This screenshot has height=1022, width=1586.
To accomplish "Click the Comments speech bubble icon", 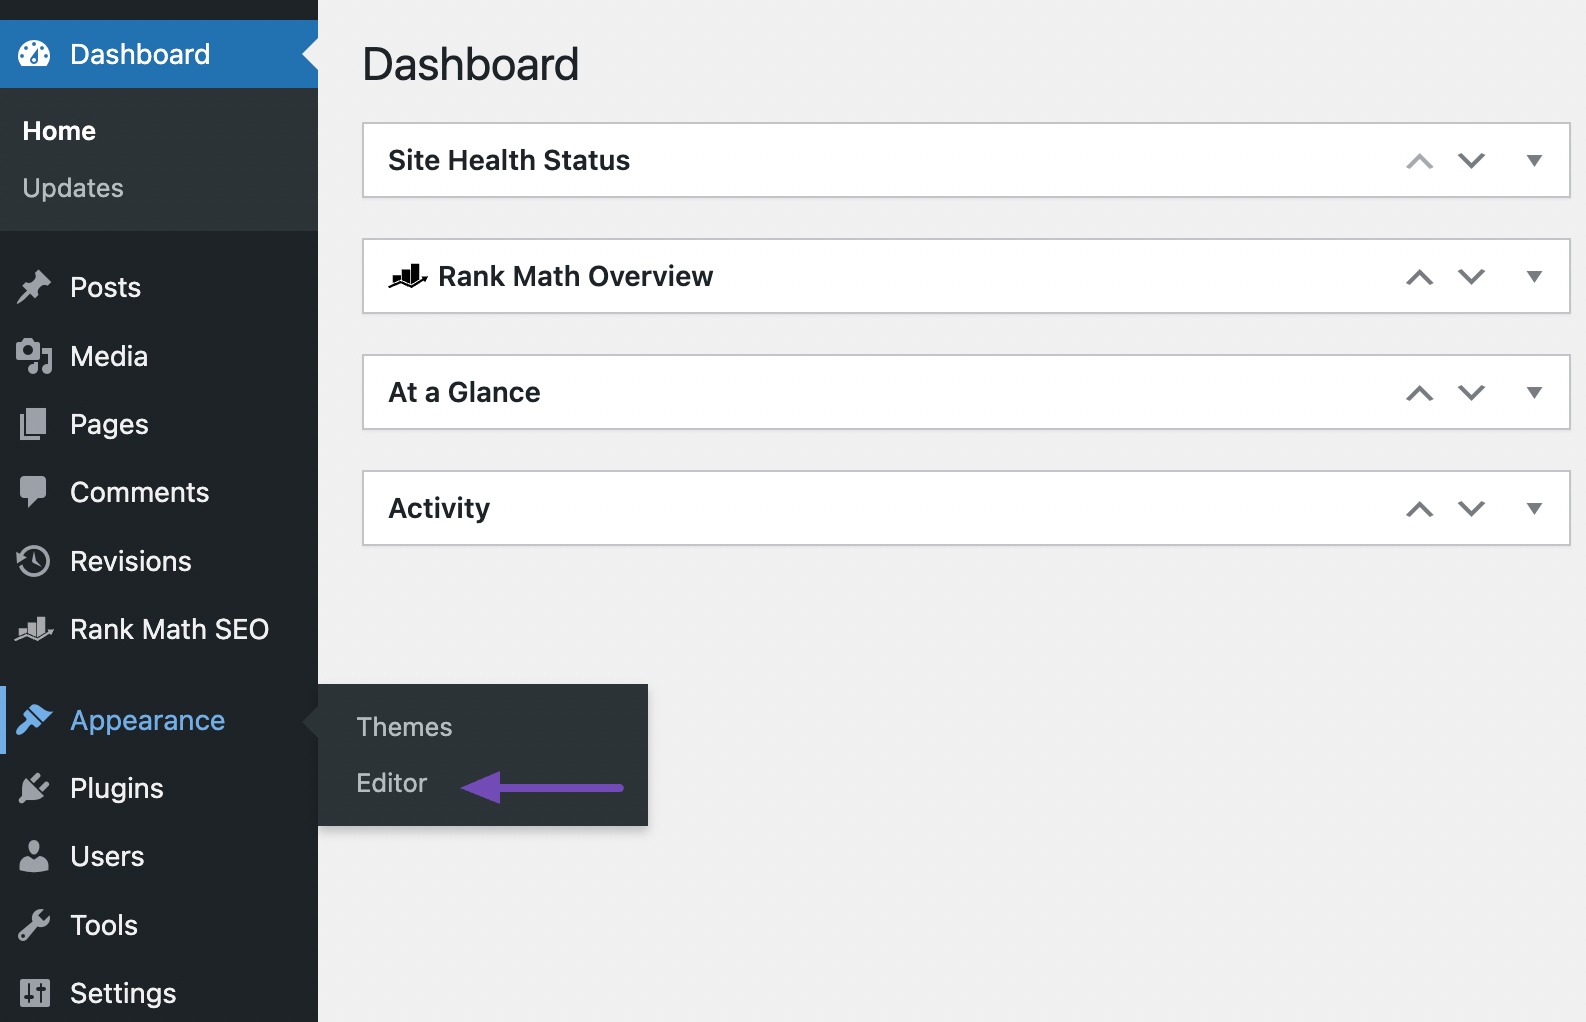I will click(34, 491).
